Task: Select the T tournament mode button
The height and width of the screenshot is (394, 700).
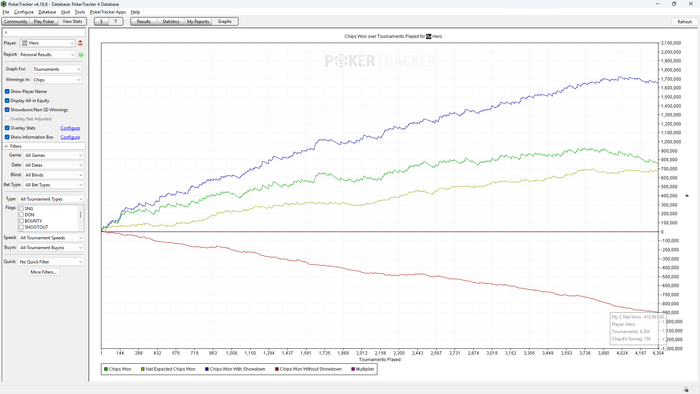Action: pos(116,21)
